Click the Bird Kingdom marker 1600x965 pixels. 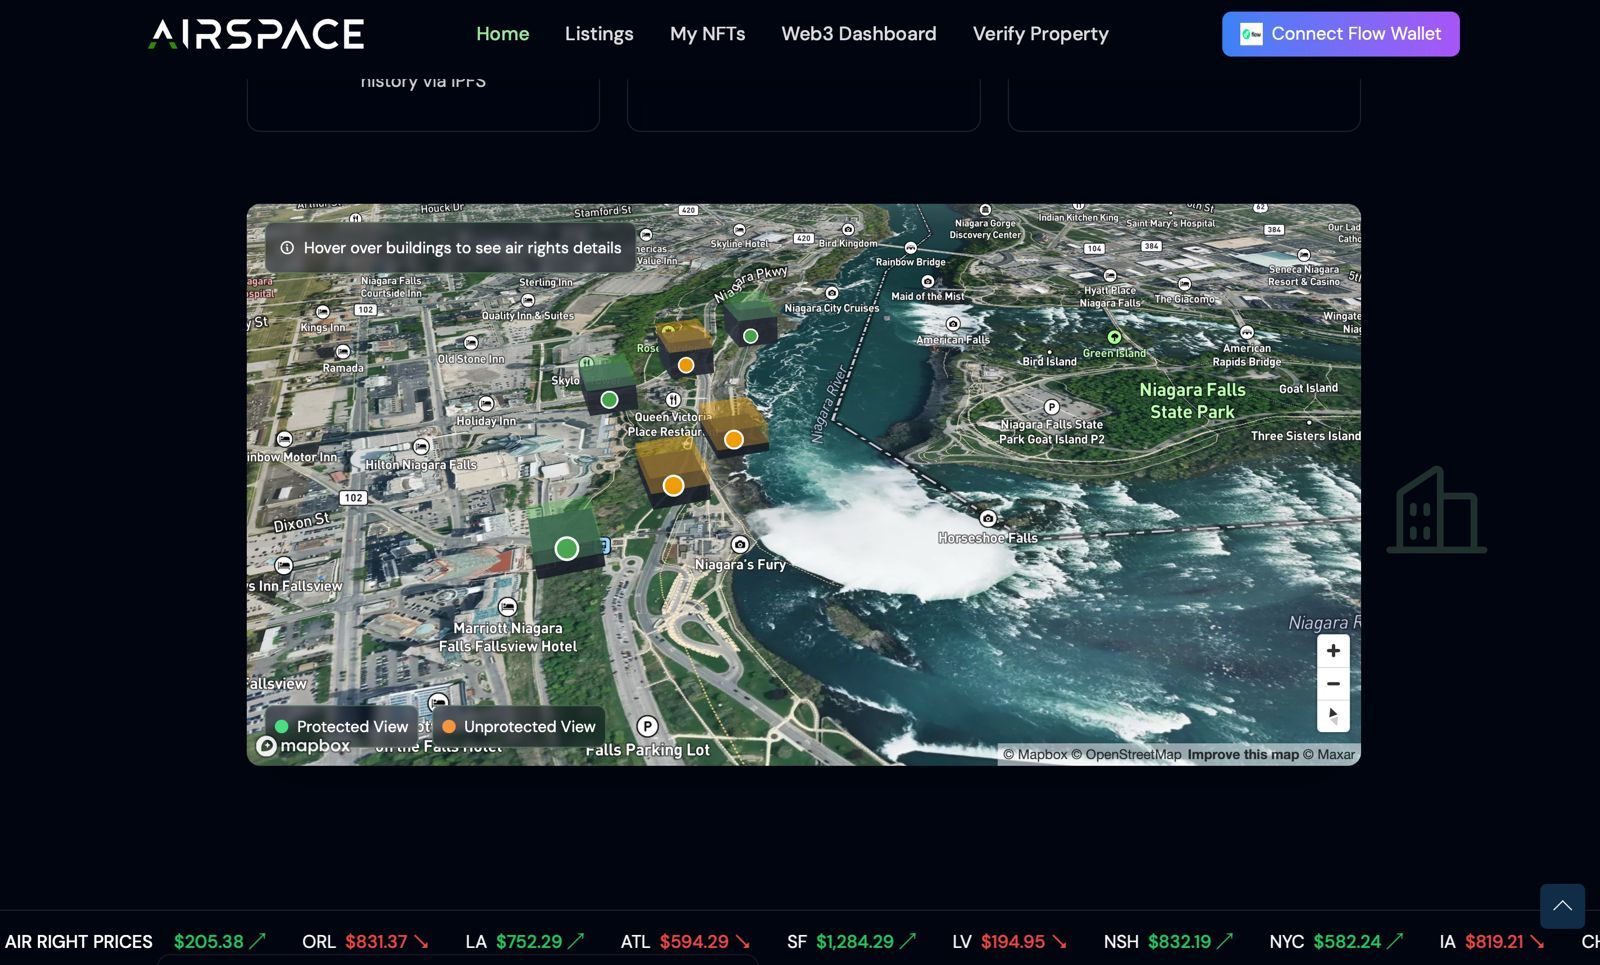pyautogui.click(x=848, y=229)
